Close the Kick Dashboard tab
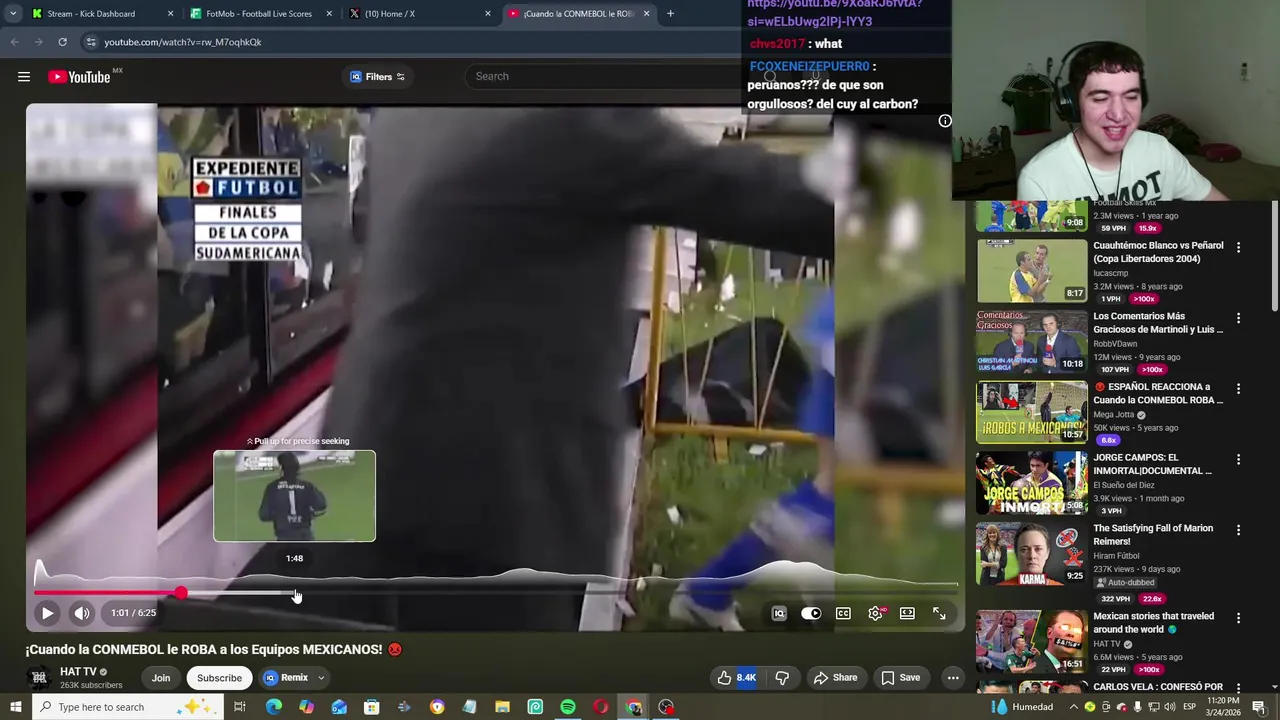1280x720 pixels. click(x=170, y=14)
